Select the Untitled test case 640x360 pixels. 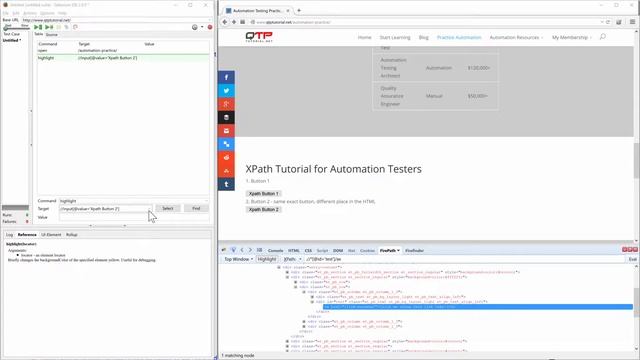pos(12,40)
